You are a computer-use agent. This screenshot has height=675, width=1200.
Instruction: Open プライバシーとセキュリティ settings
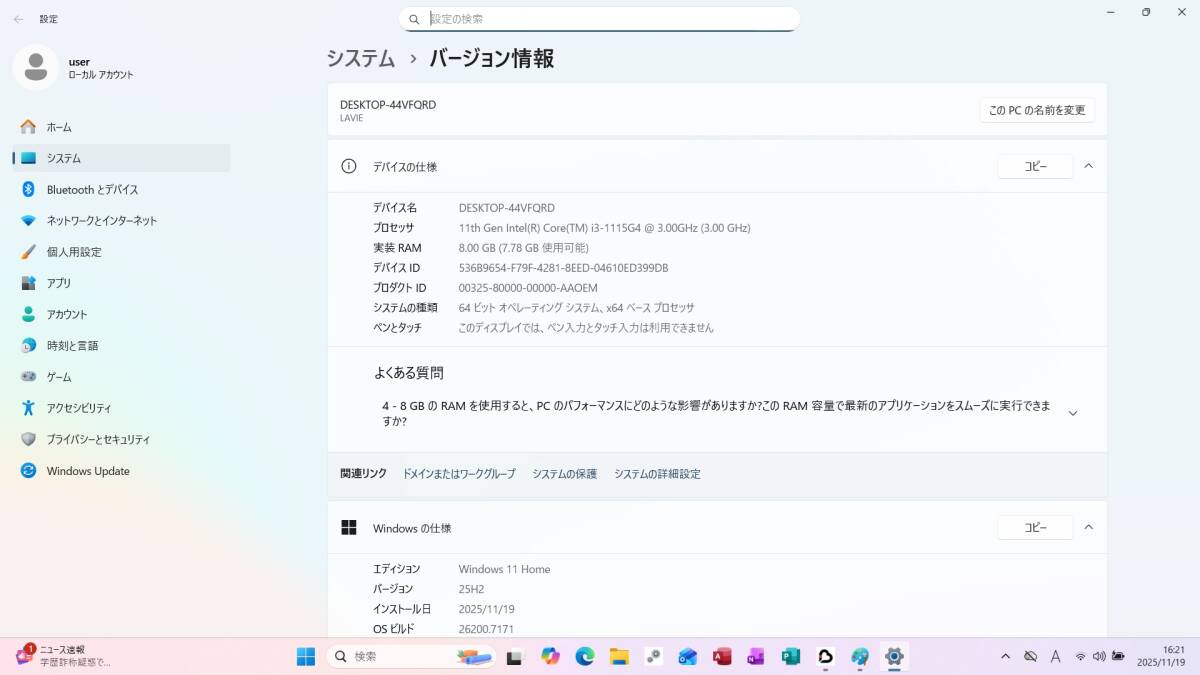[x=98, y=439]
